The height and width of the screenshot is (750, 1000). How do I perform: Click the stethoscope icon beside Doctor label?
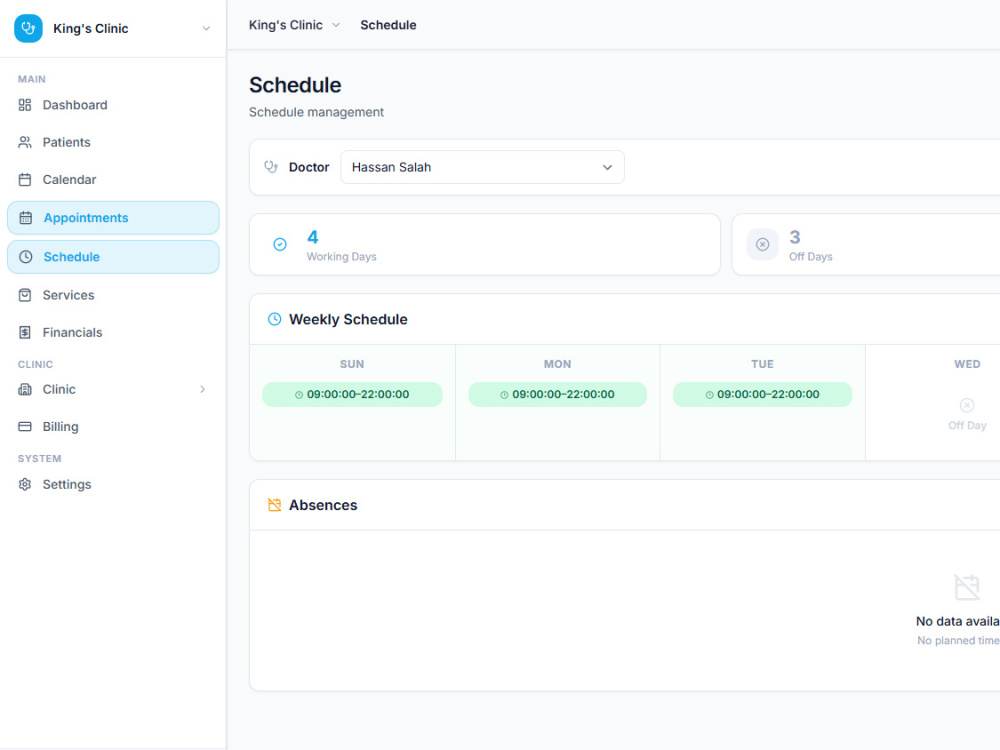271,167
